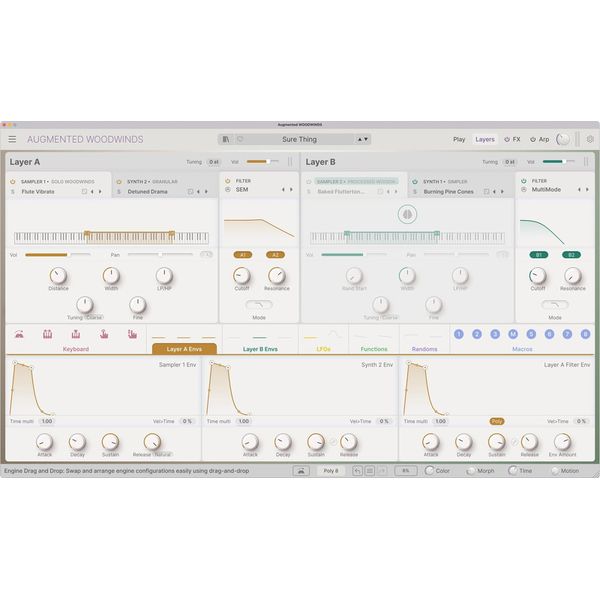600x600 pixels.
Task: Click the Burning Pine Cones browse icon
Action: click(486, 191)
